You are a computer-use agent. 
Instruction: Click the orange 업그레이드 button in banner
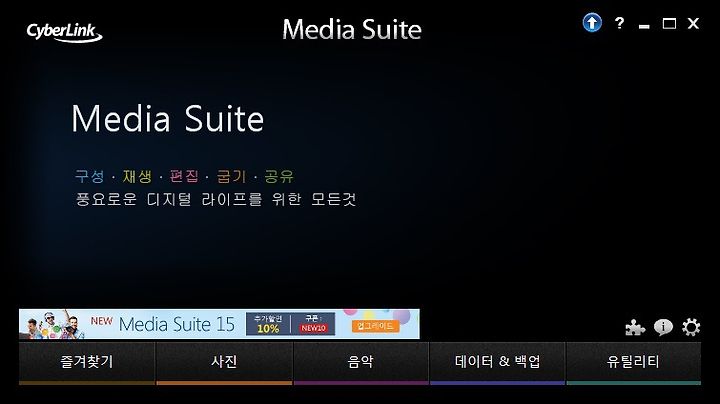(376, 326)
